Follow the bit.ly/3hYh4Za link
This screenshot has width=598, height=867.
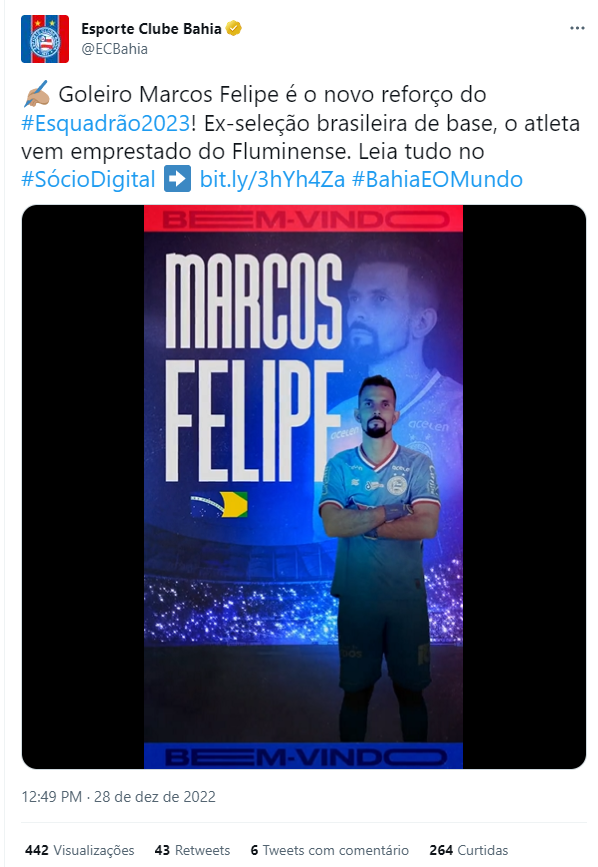[x=272, y=180]
